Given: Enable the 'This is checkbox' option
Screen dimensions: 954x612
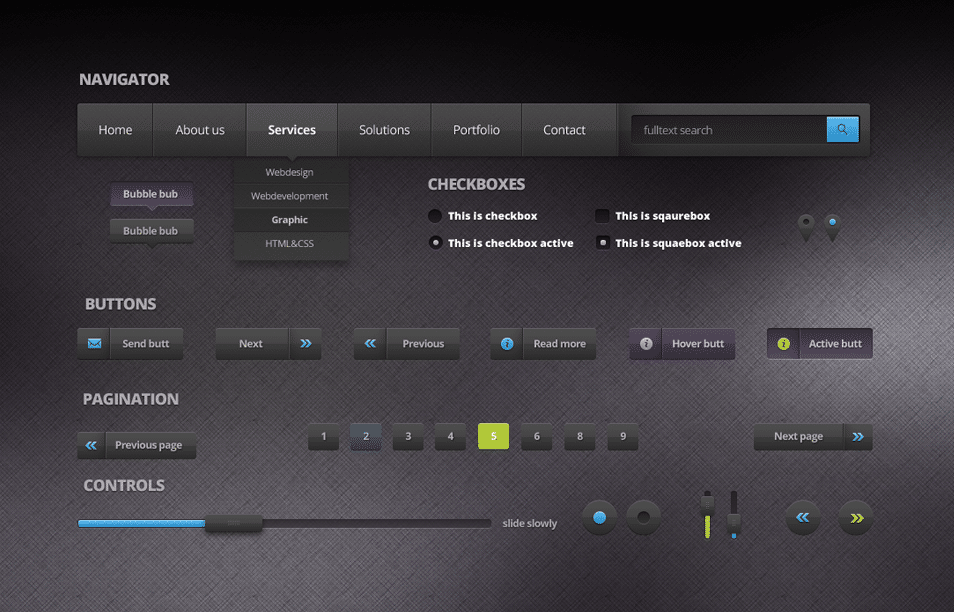Looking at the screenshot, I should 435,215.
